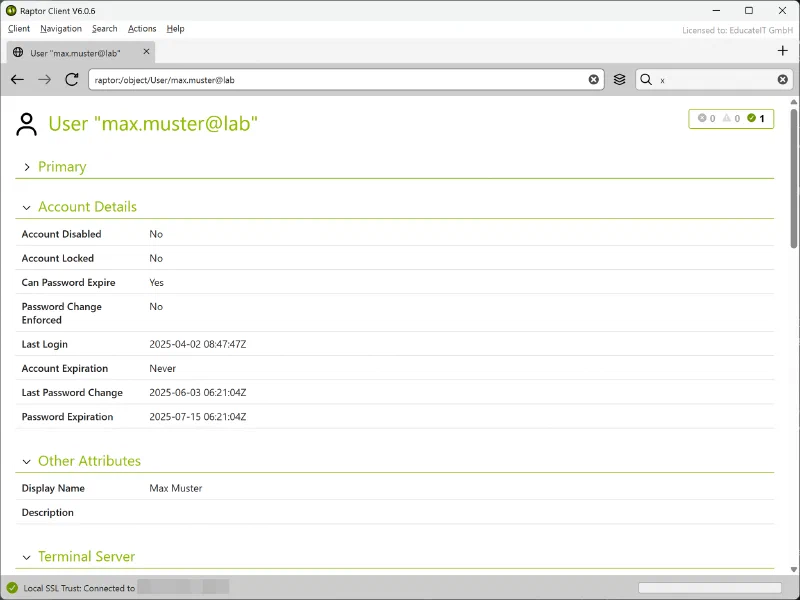Select the Can Password Expire label
Screen dimensions: 800x600
[68, 283]
